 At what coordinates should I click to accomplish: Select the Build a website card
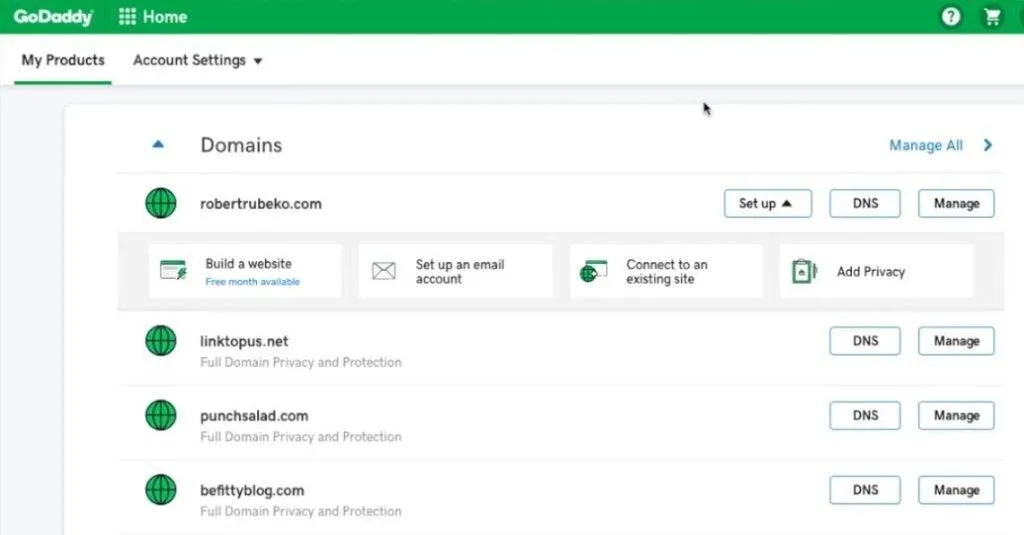(x=245, y=271)
